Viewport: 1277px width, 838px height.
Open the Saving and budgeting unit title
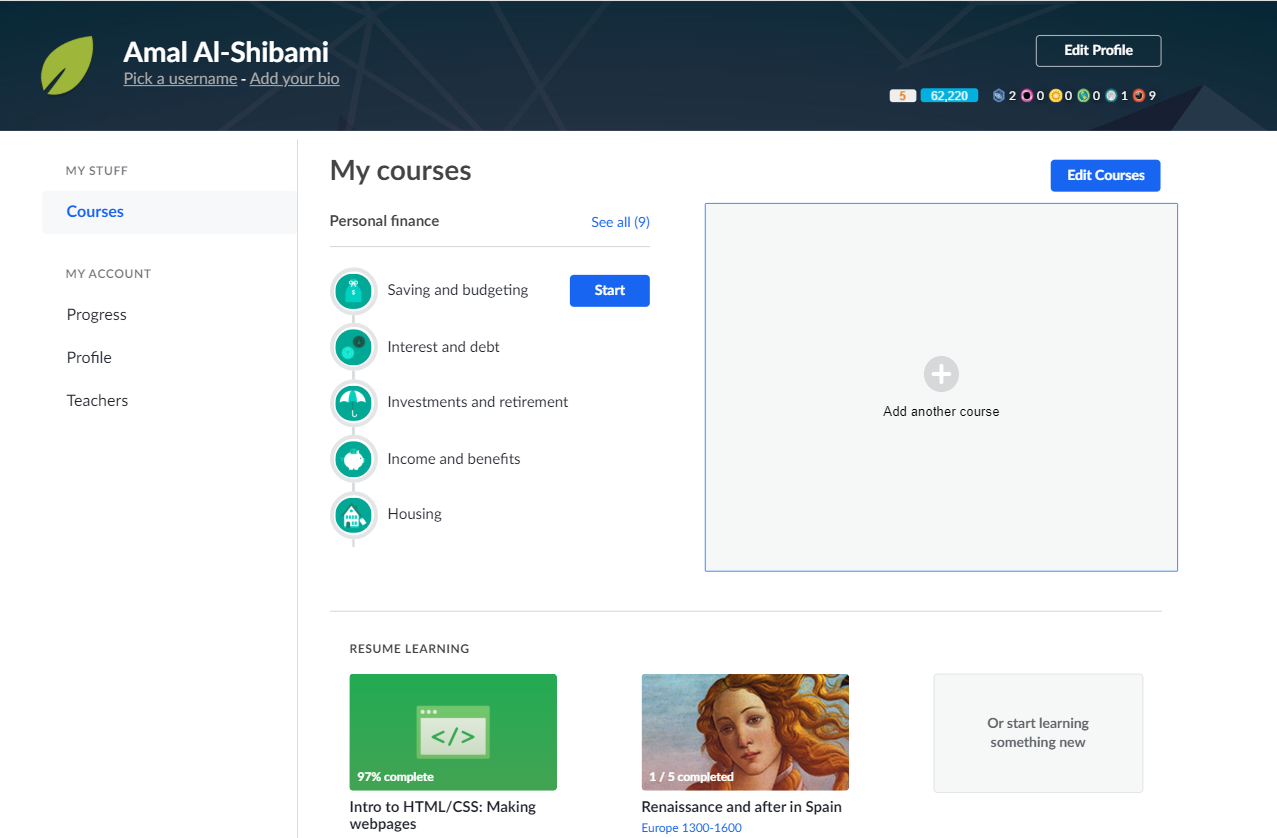tap(458, 290)
